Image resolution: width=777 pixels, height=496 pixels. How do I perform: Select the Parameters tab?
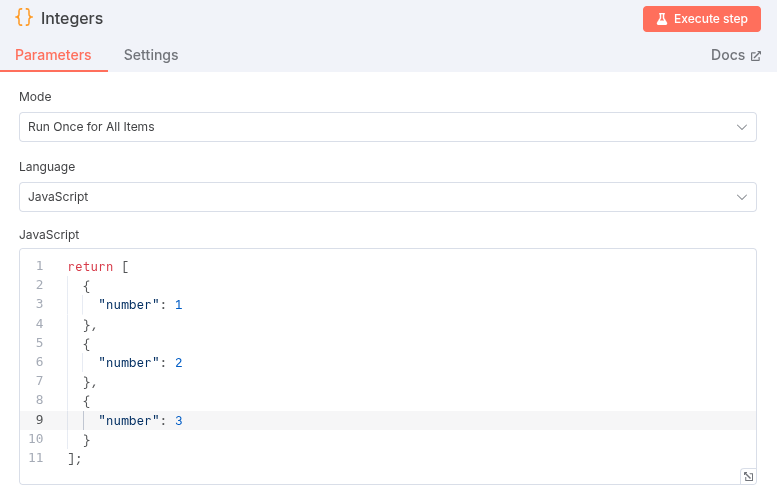pyautogui.click(x=53, y=55)
